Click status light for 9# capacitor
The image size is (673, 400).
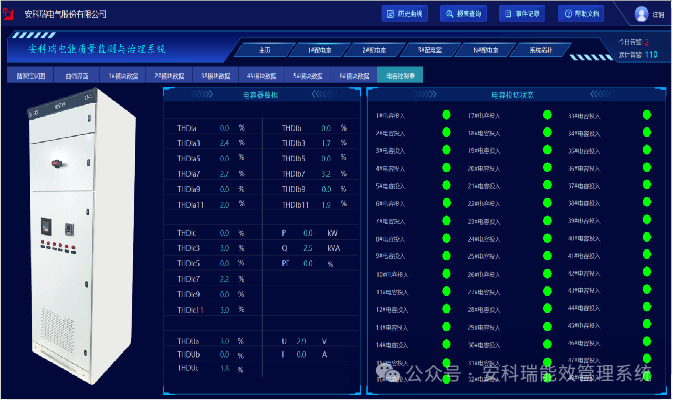[x=446, y=256]
